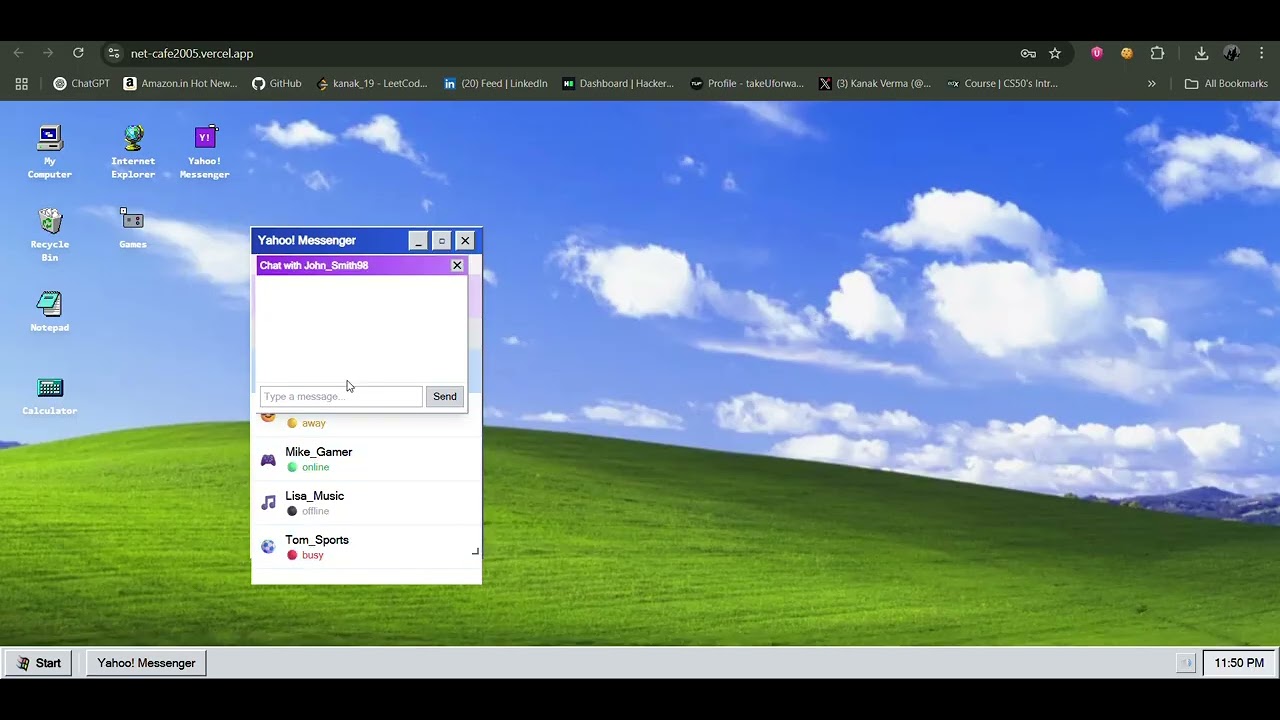Select contact Mike_Gamer
The width and height of the screenshot is (1280, 720).
click(366, 459)
